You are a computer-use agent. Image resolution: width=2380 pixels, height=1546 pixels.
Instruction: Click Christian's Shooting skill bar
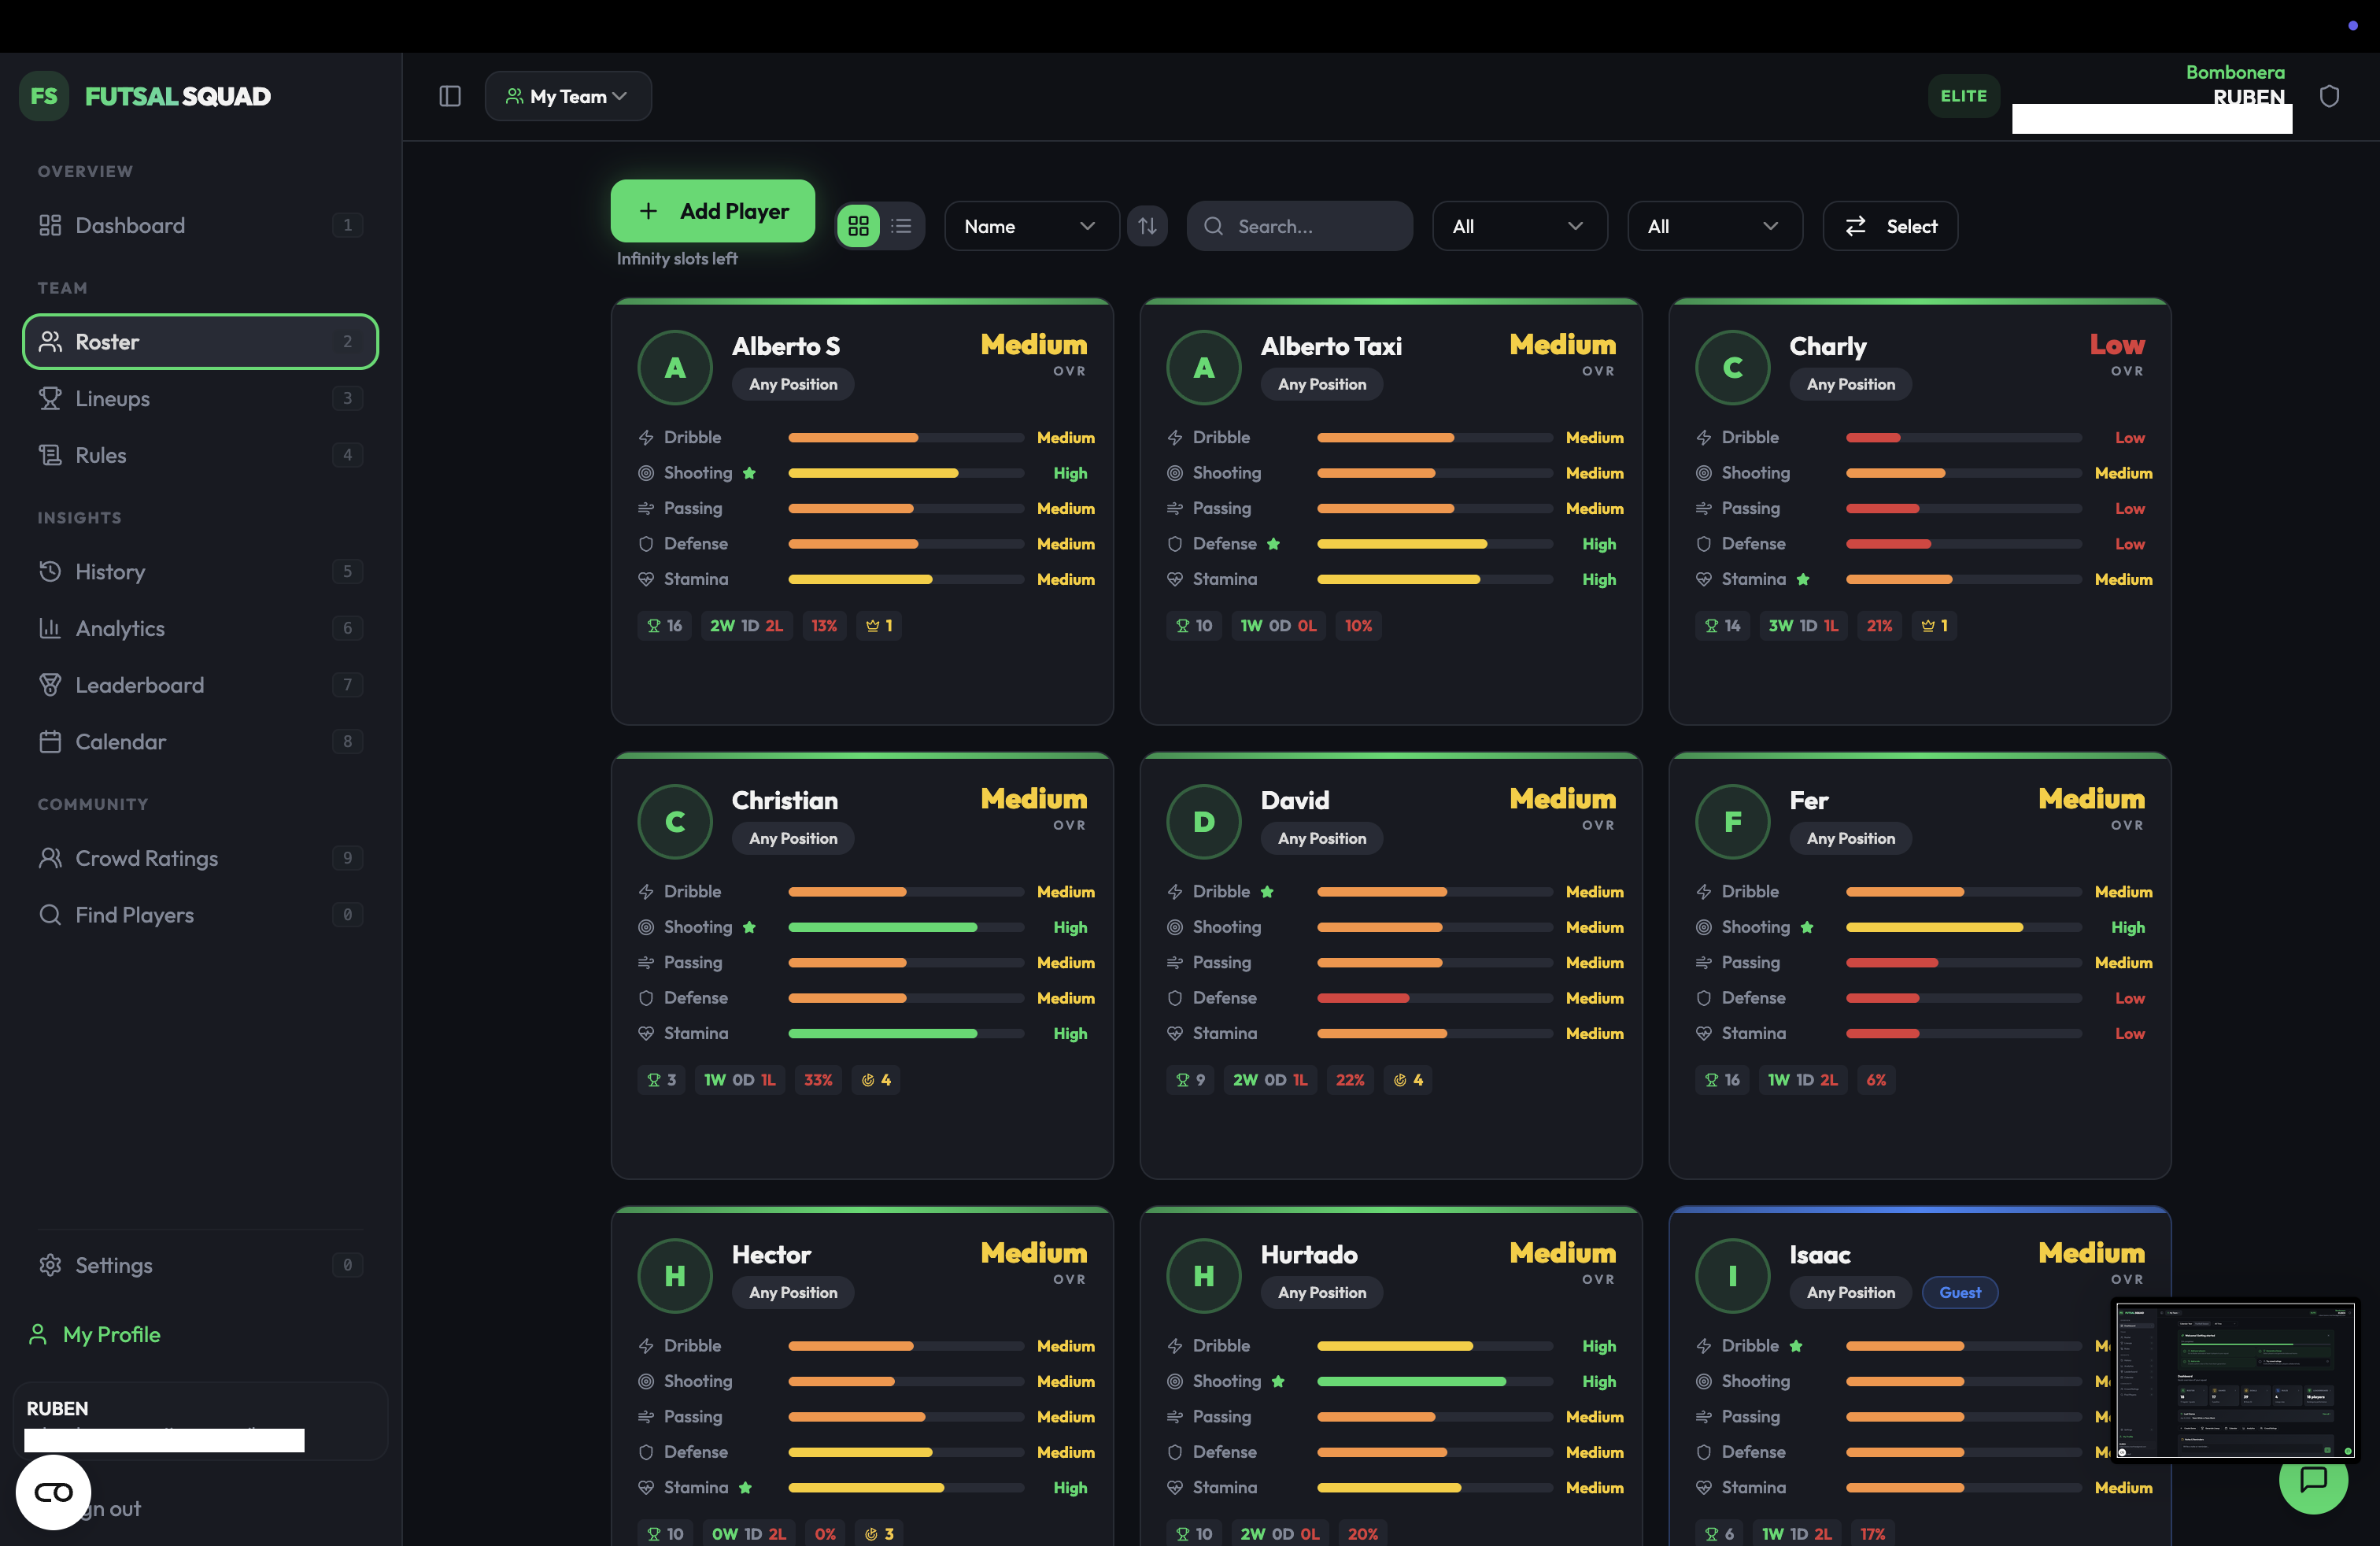pyautogui.click(x=905, y=927)
